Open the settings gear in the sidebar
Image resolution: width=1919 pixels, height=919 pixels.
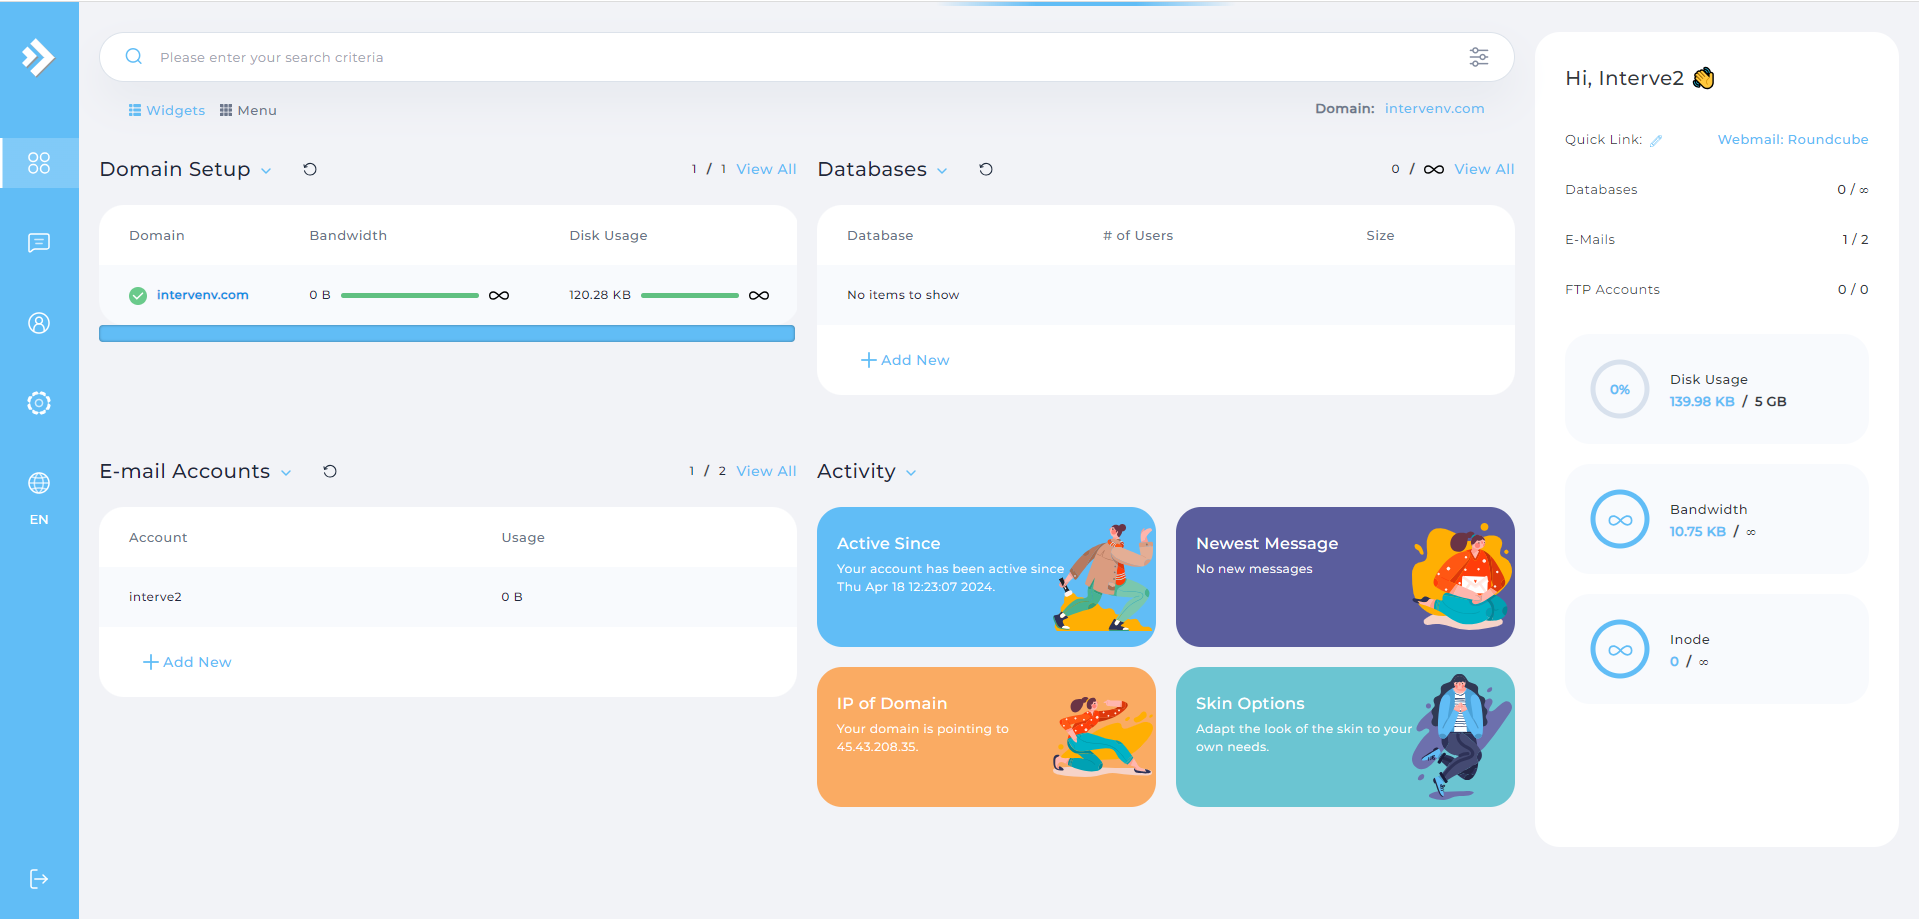[x=39, y=403]
